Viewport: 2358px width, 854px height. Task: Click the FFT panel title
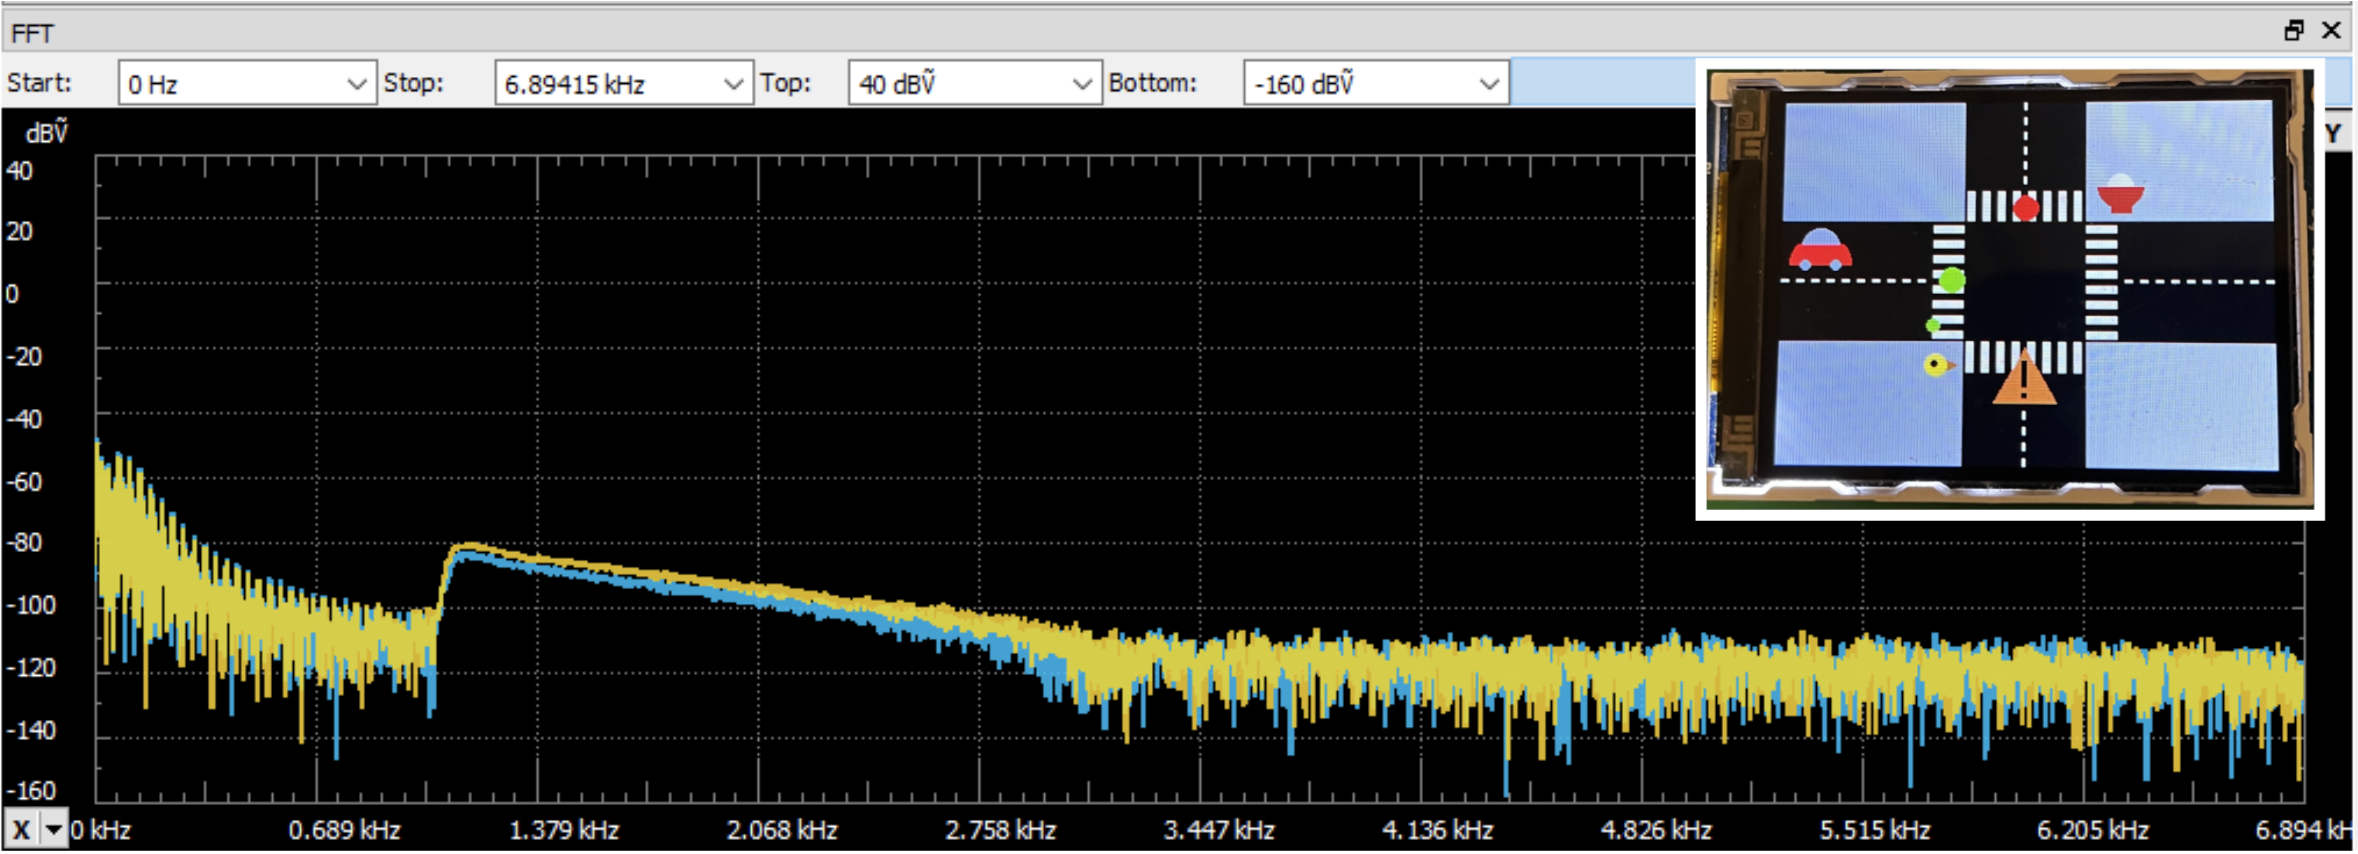33,33
